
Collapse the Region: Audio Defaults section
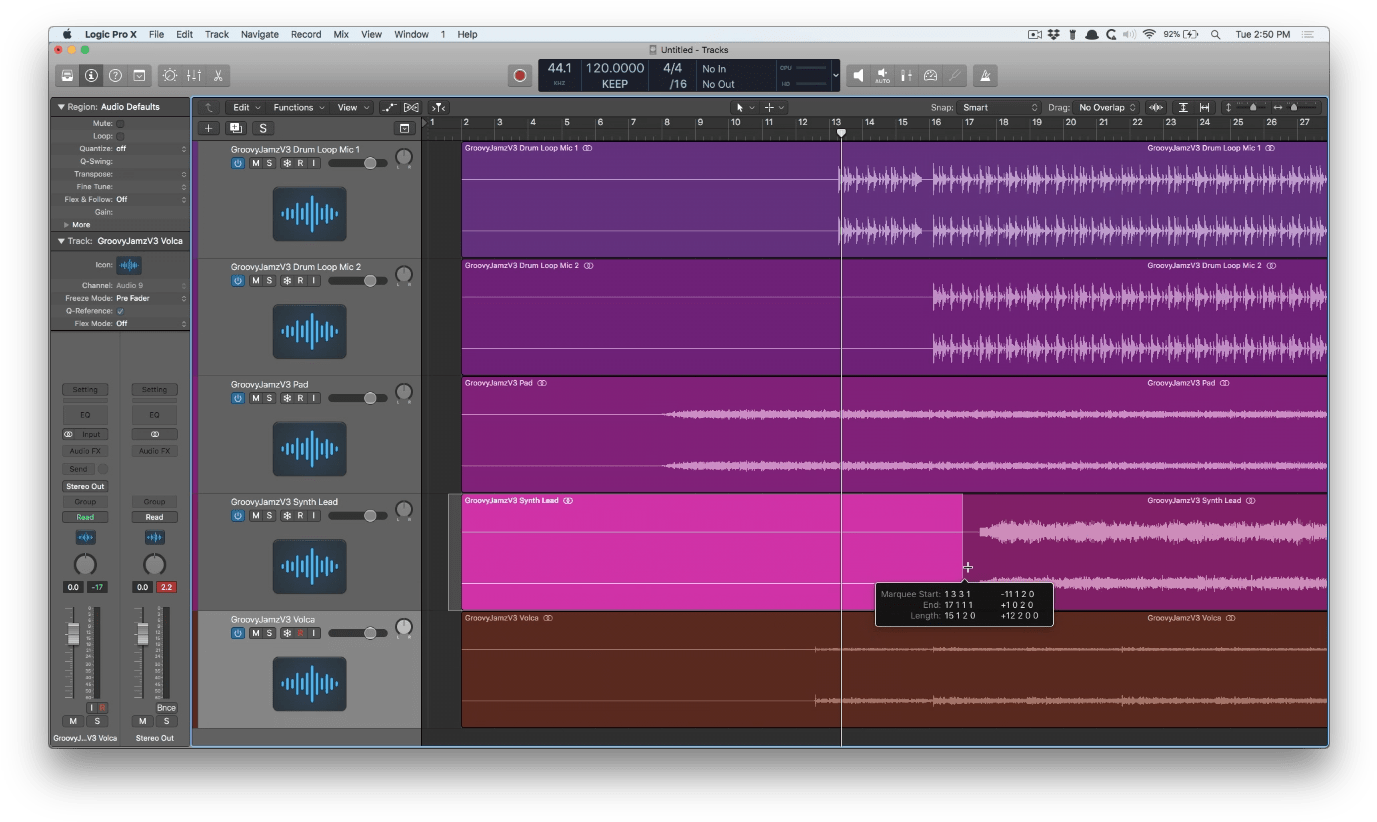63,105
